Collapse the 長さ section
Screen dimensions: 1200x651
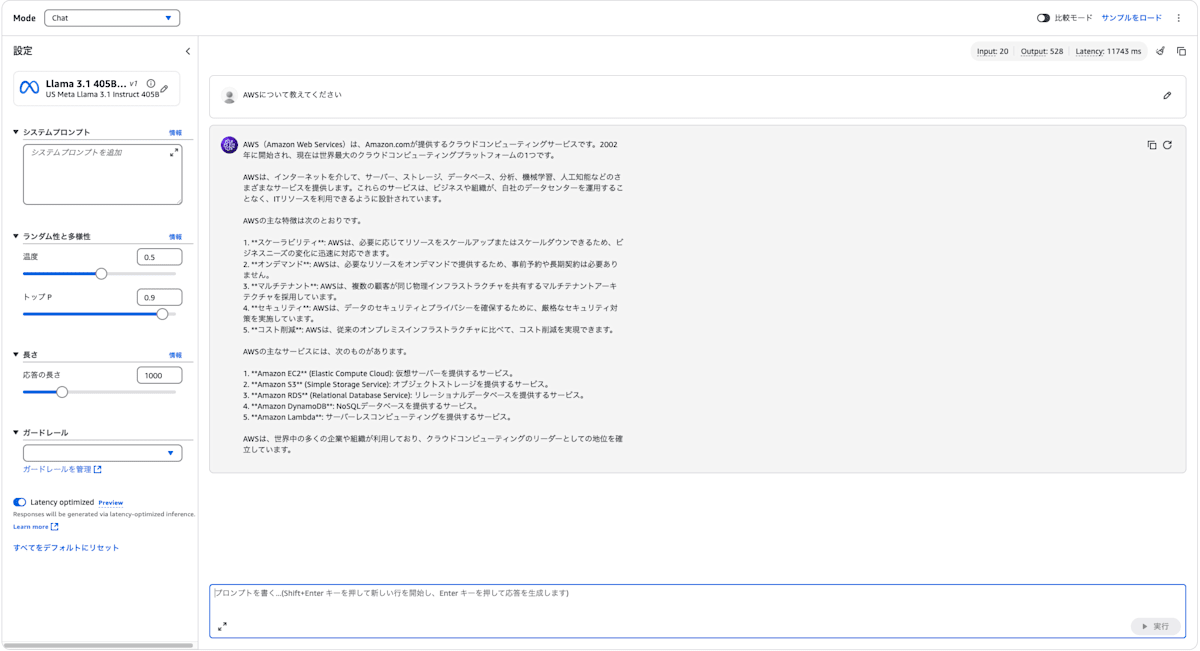point(16,355)
